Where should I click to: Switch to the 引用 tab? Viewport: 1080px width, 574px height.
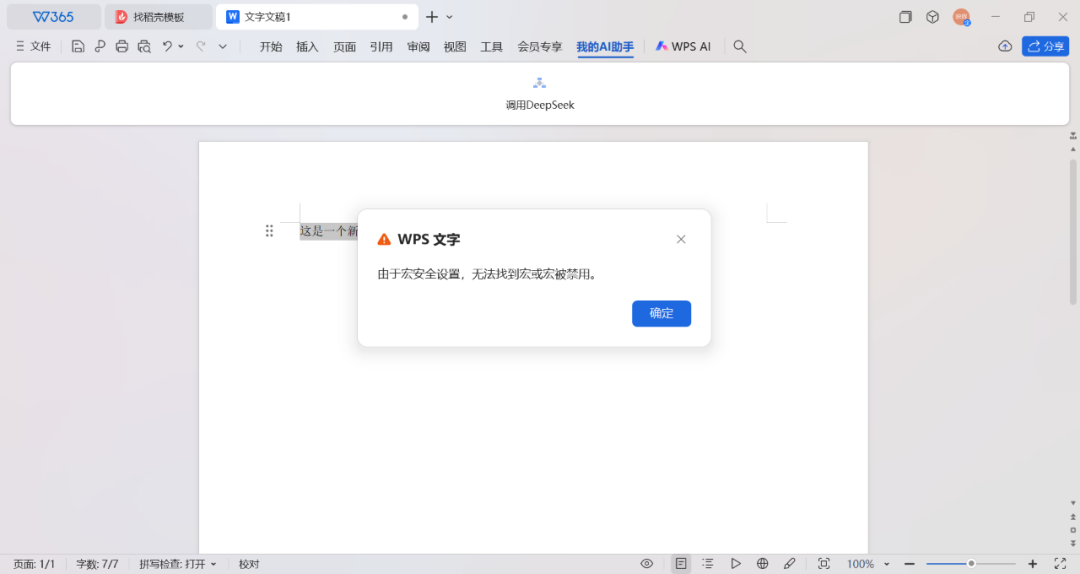381,46
